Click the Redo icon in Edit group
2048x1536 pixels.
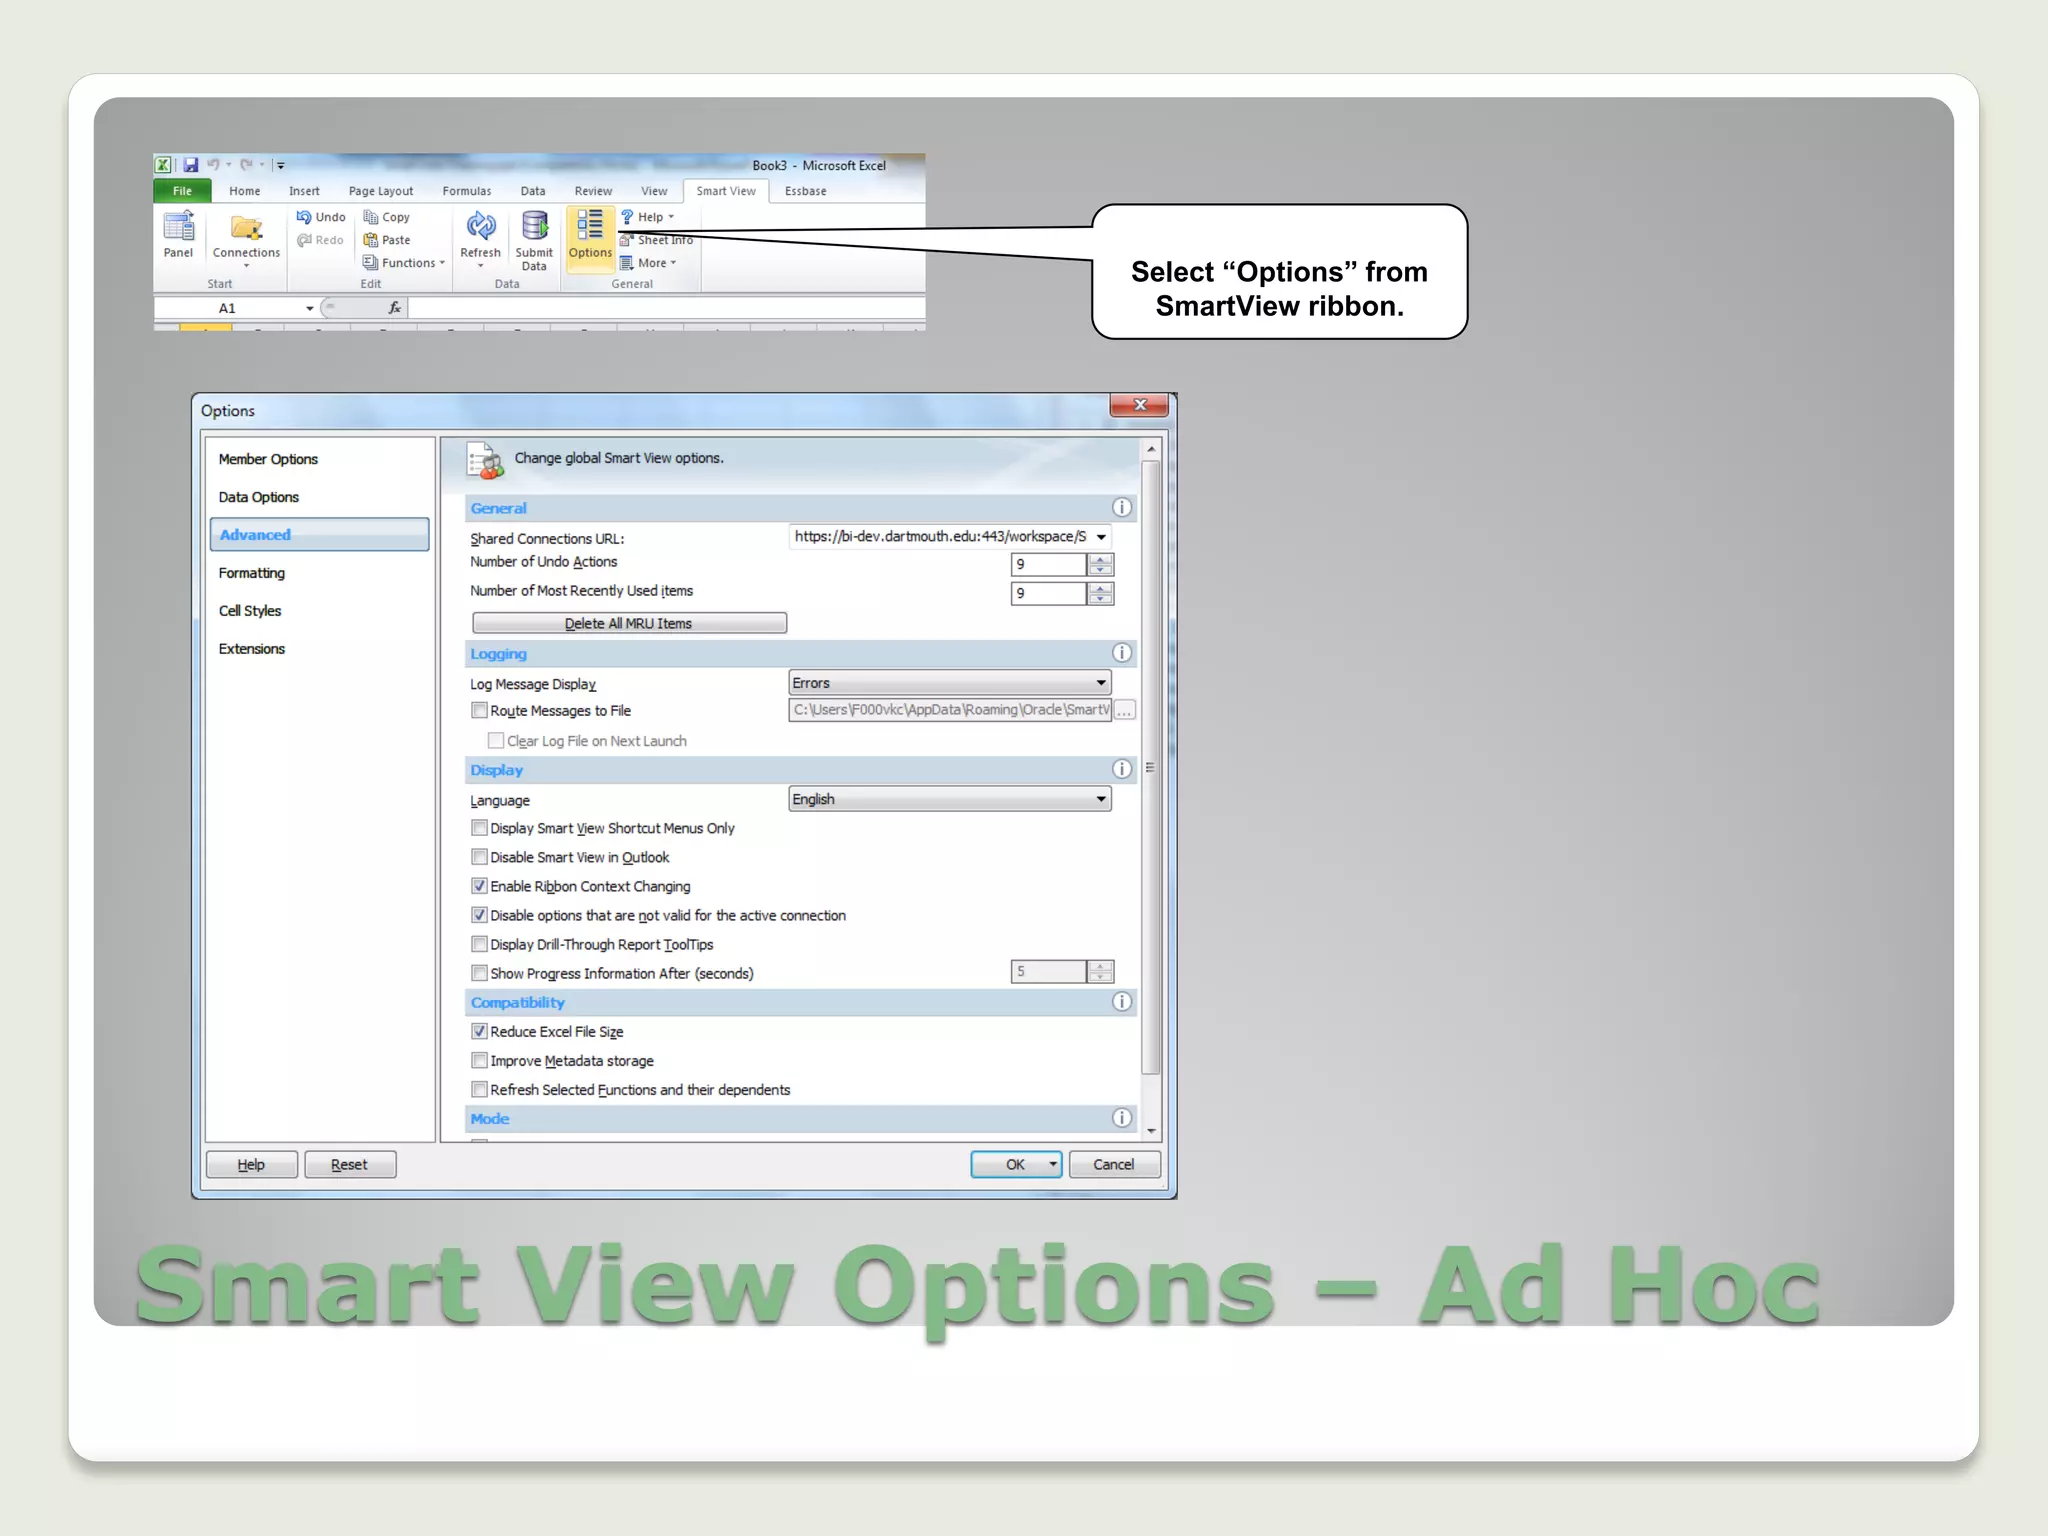click(x=304, y=239)
